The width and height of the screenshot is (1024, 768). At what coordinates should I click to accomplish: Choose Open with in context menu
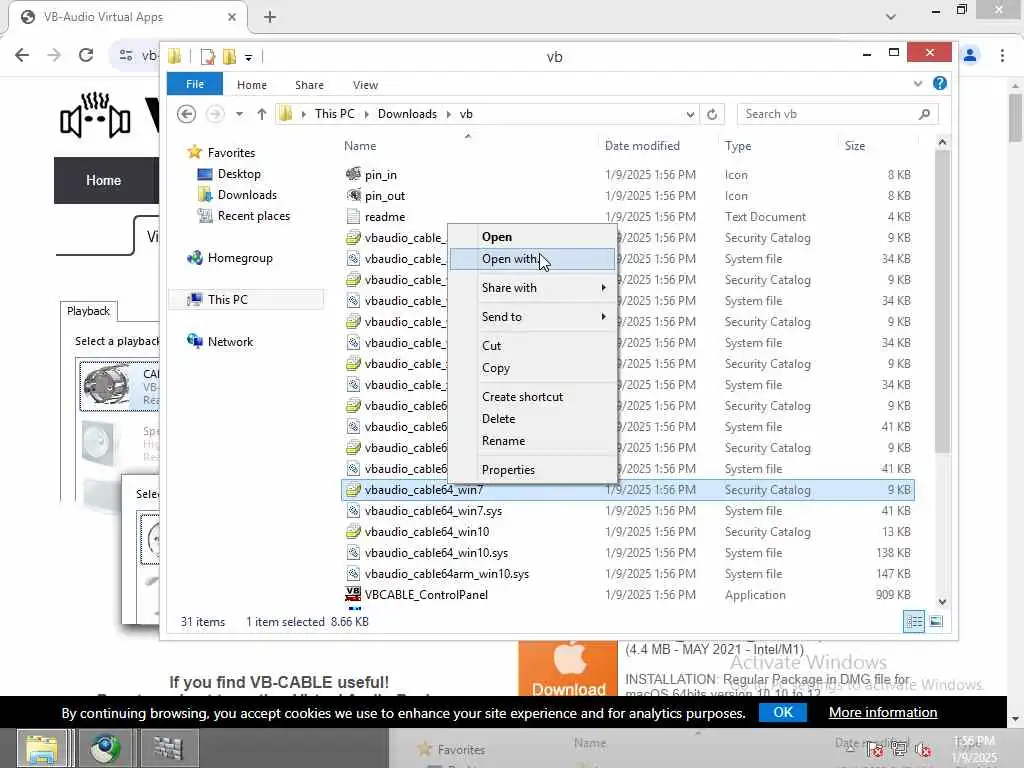pyautogui.click(x=532, y=259)
